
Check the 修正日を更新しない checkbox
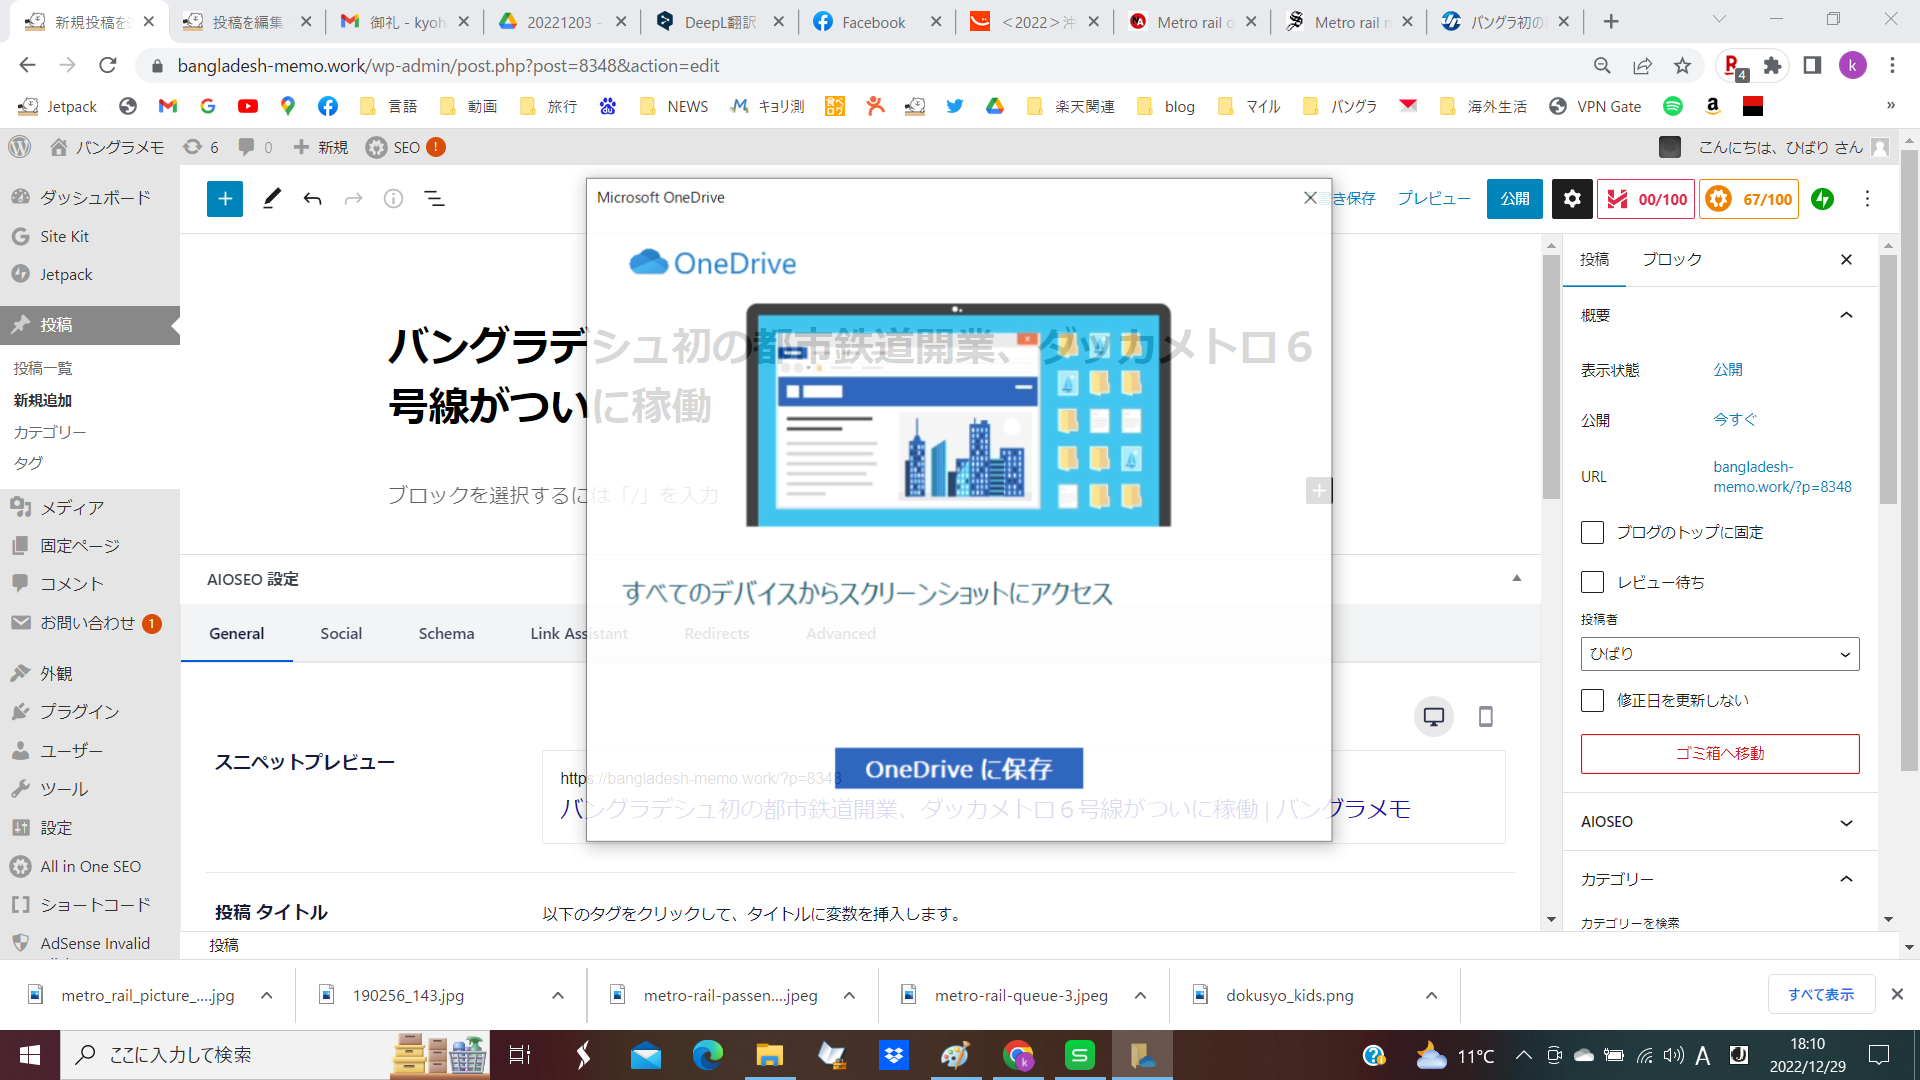[1592, 700]
